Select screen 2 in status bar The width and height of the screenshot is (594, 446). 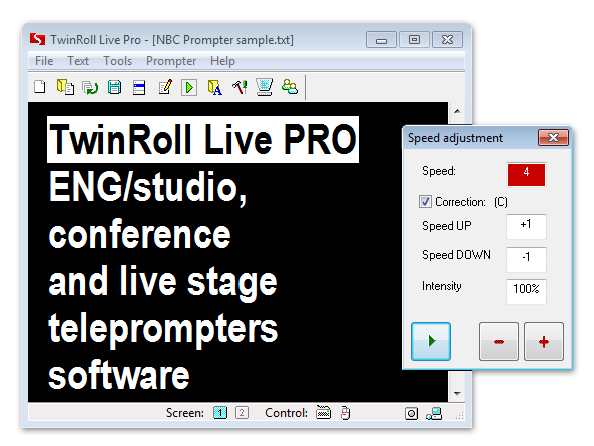[x=242, y=413]
